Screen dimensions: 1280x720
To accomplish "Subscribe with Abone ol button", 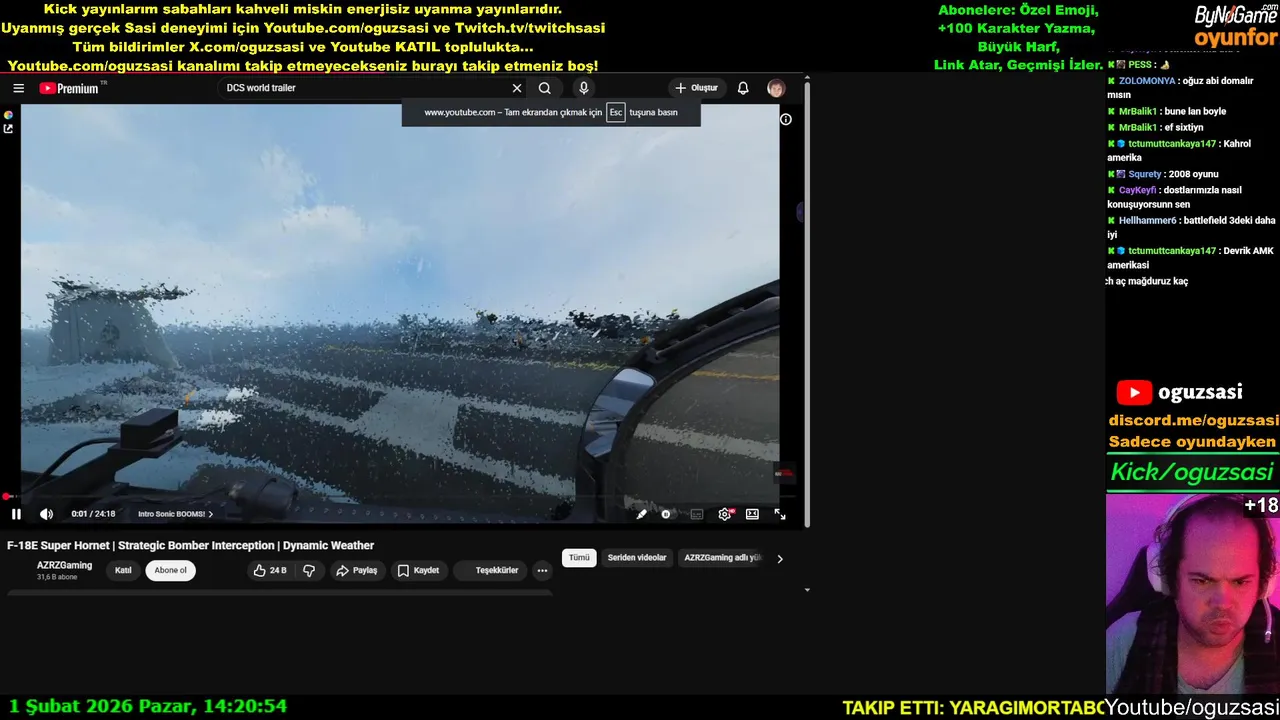I will point(170,571).
